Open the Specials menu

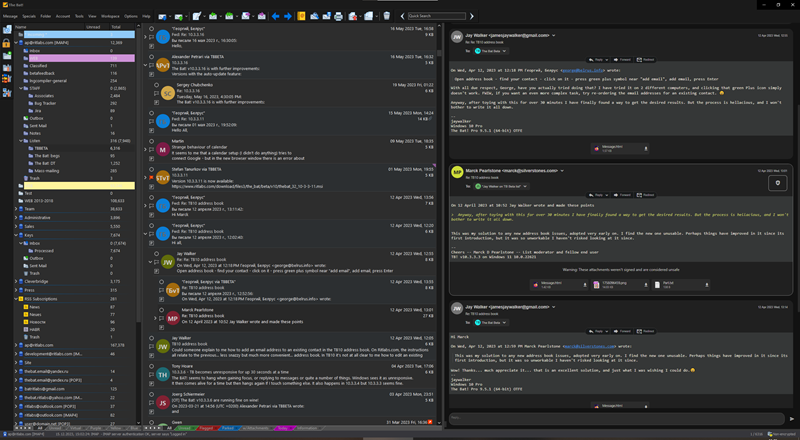coord(29,16)
